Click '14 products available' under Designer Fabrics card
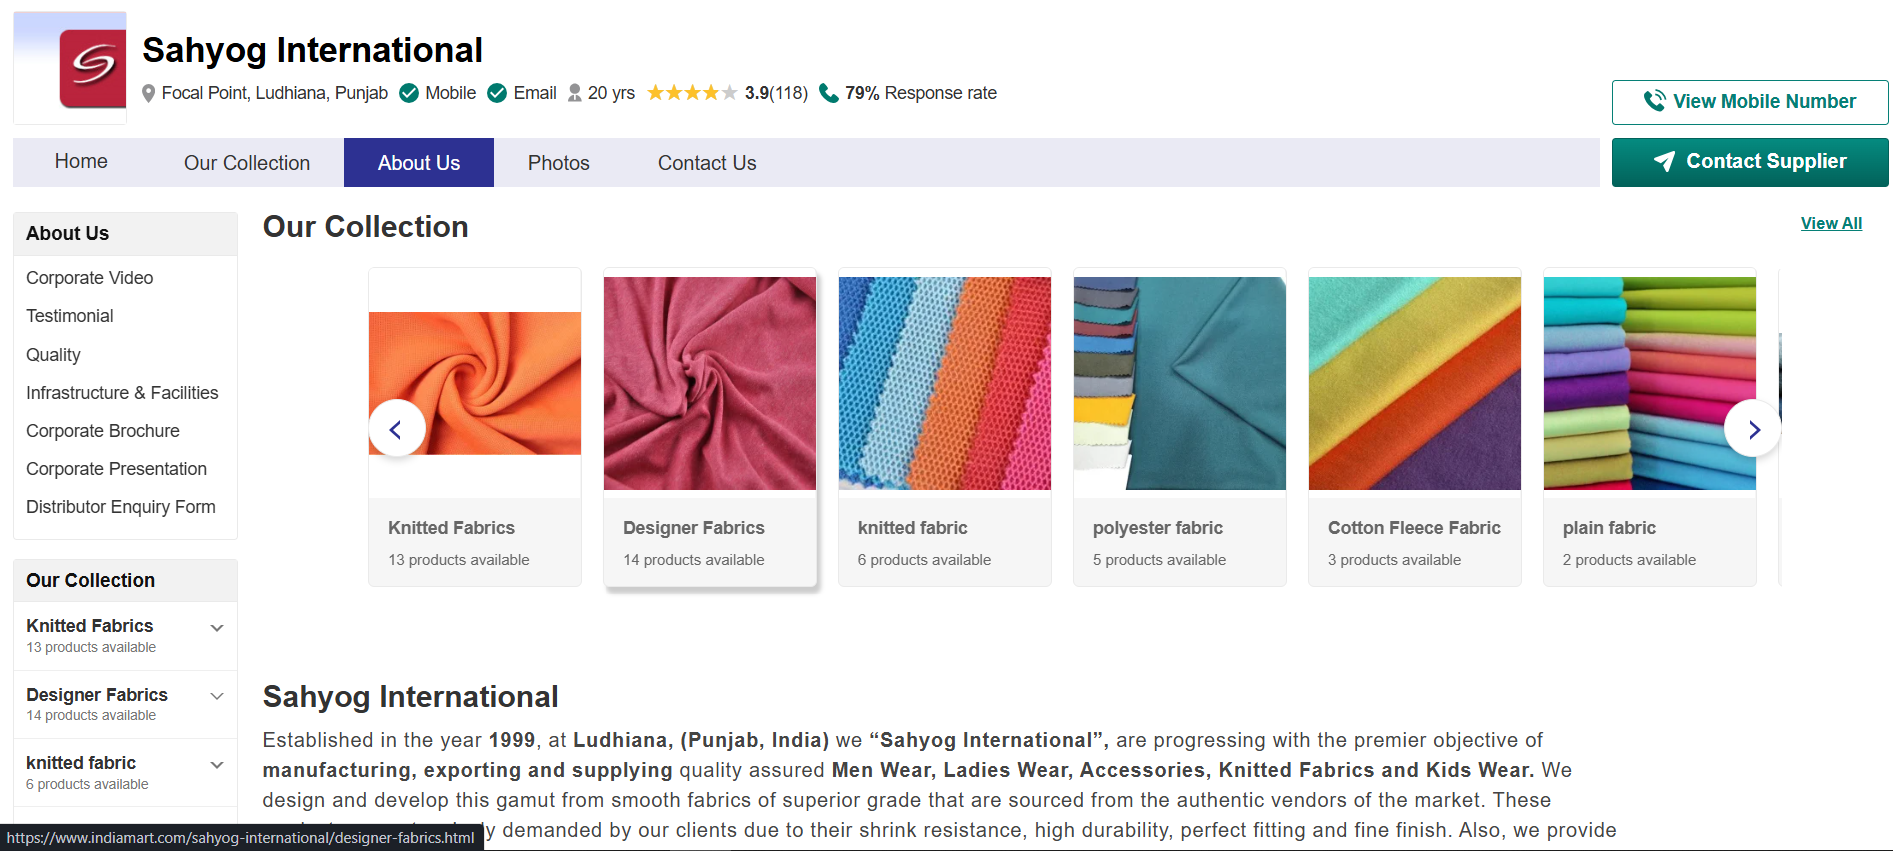 [694, 560]
